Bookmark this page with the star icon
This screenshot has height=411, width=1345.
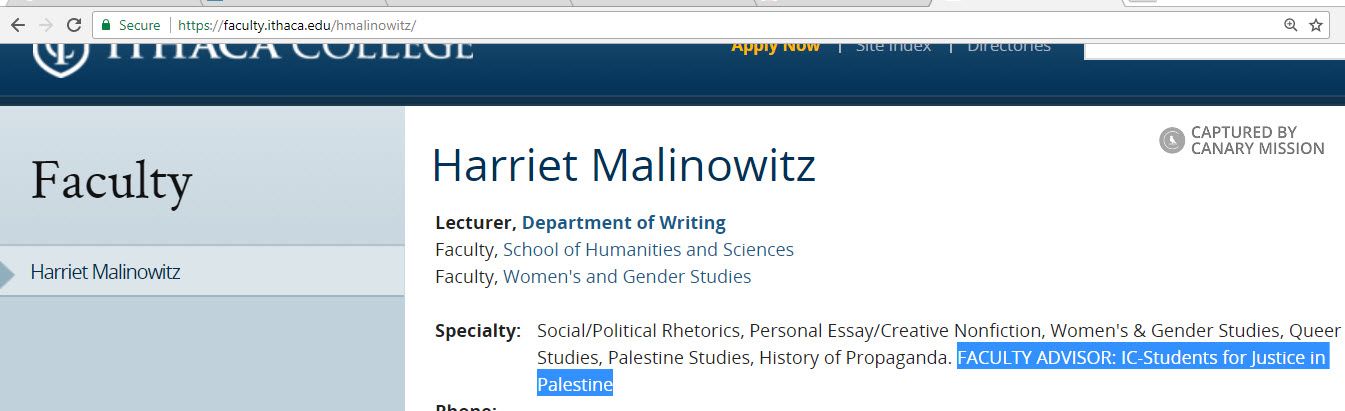pyautogui.click(x=1316, y=25)
